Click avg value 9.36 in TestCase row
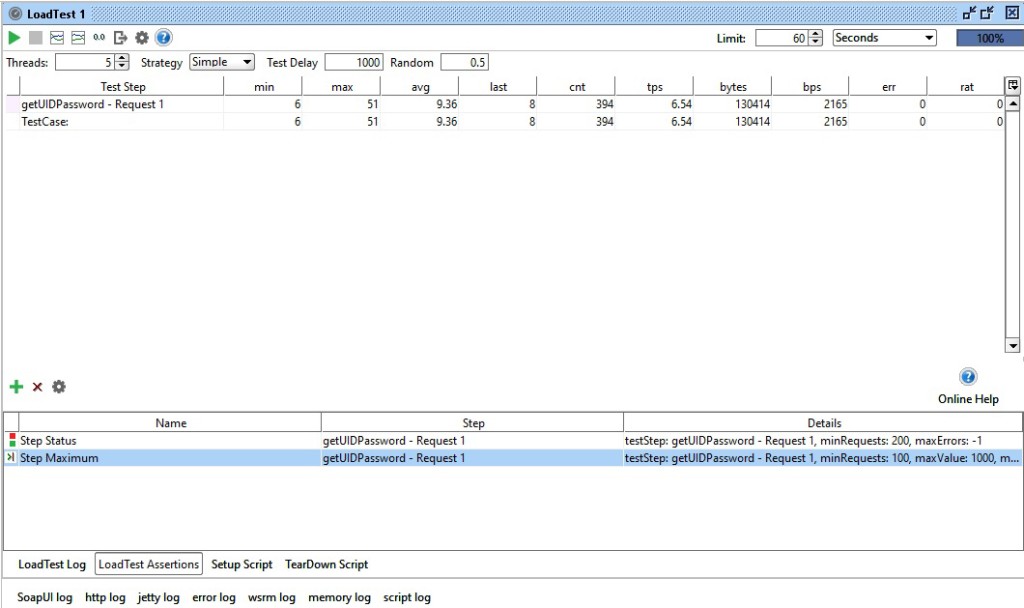The height and width of the screenshot is (608, 1024). [x=447, y=121]
